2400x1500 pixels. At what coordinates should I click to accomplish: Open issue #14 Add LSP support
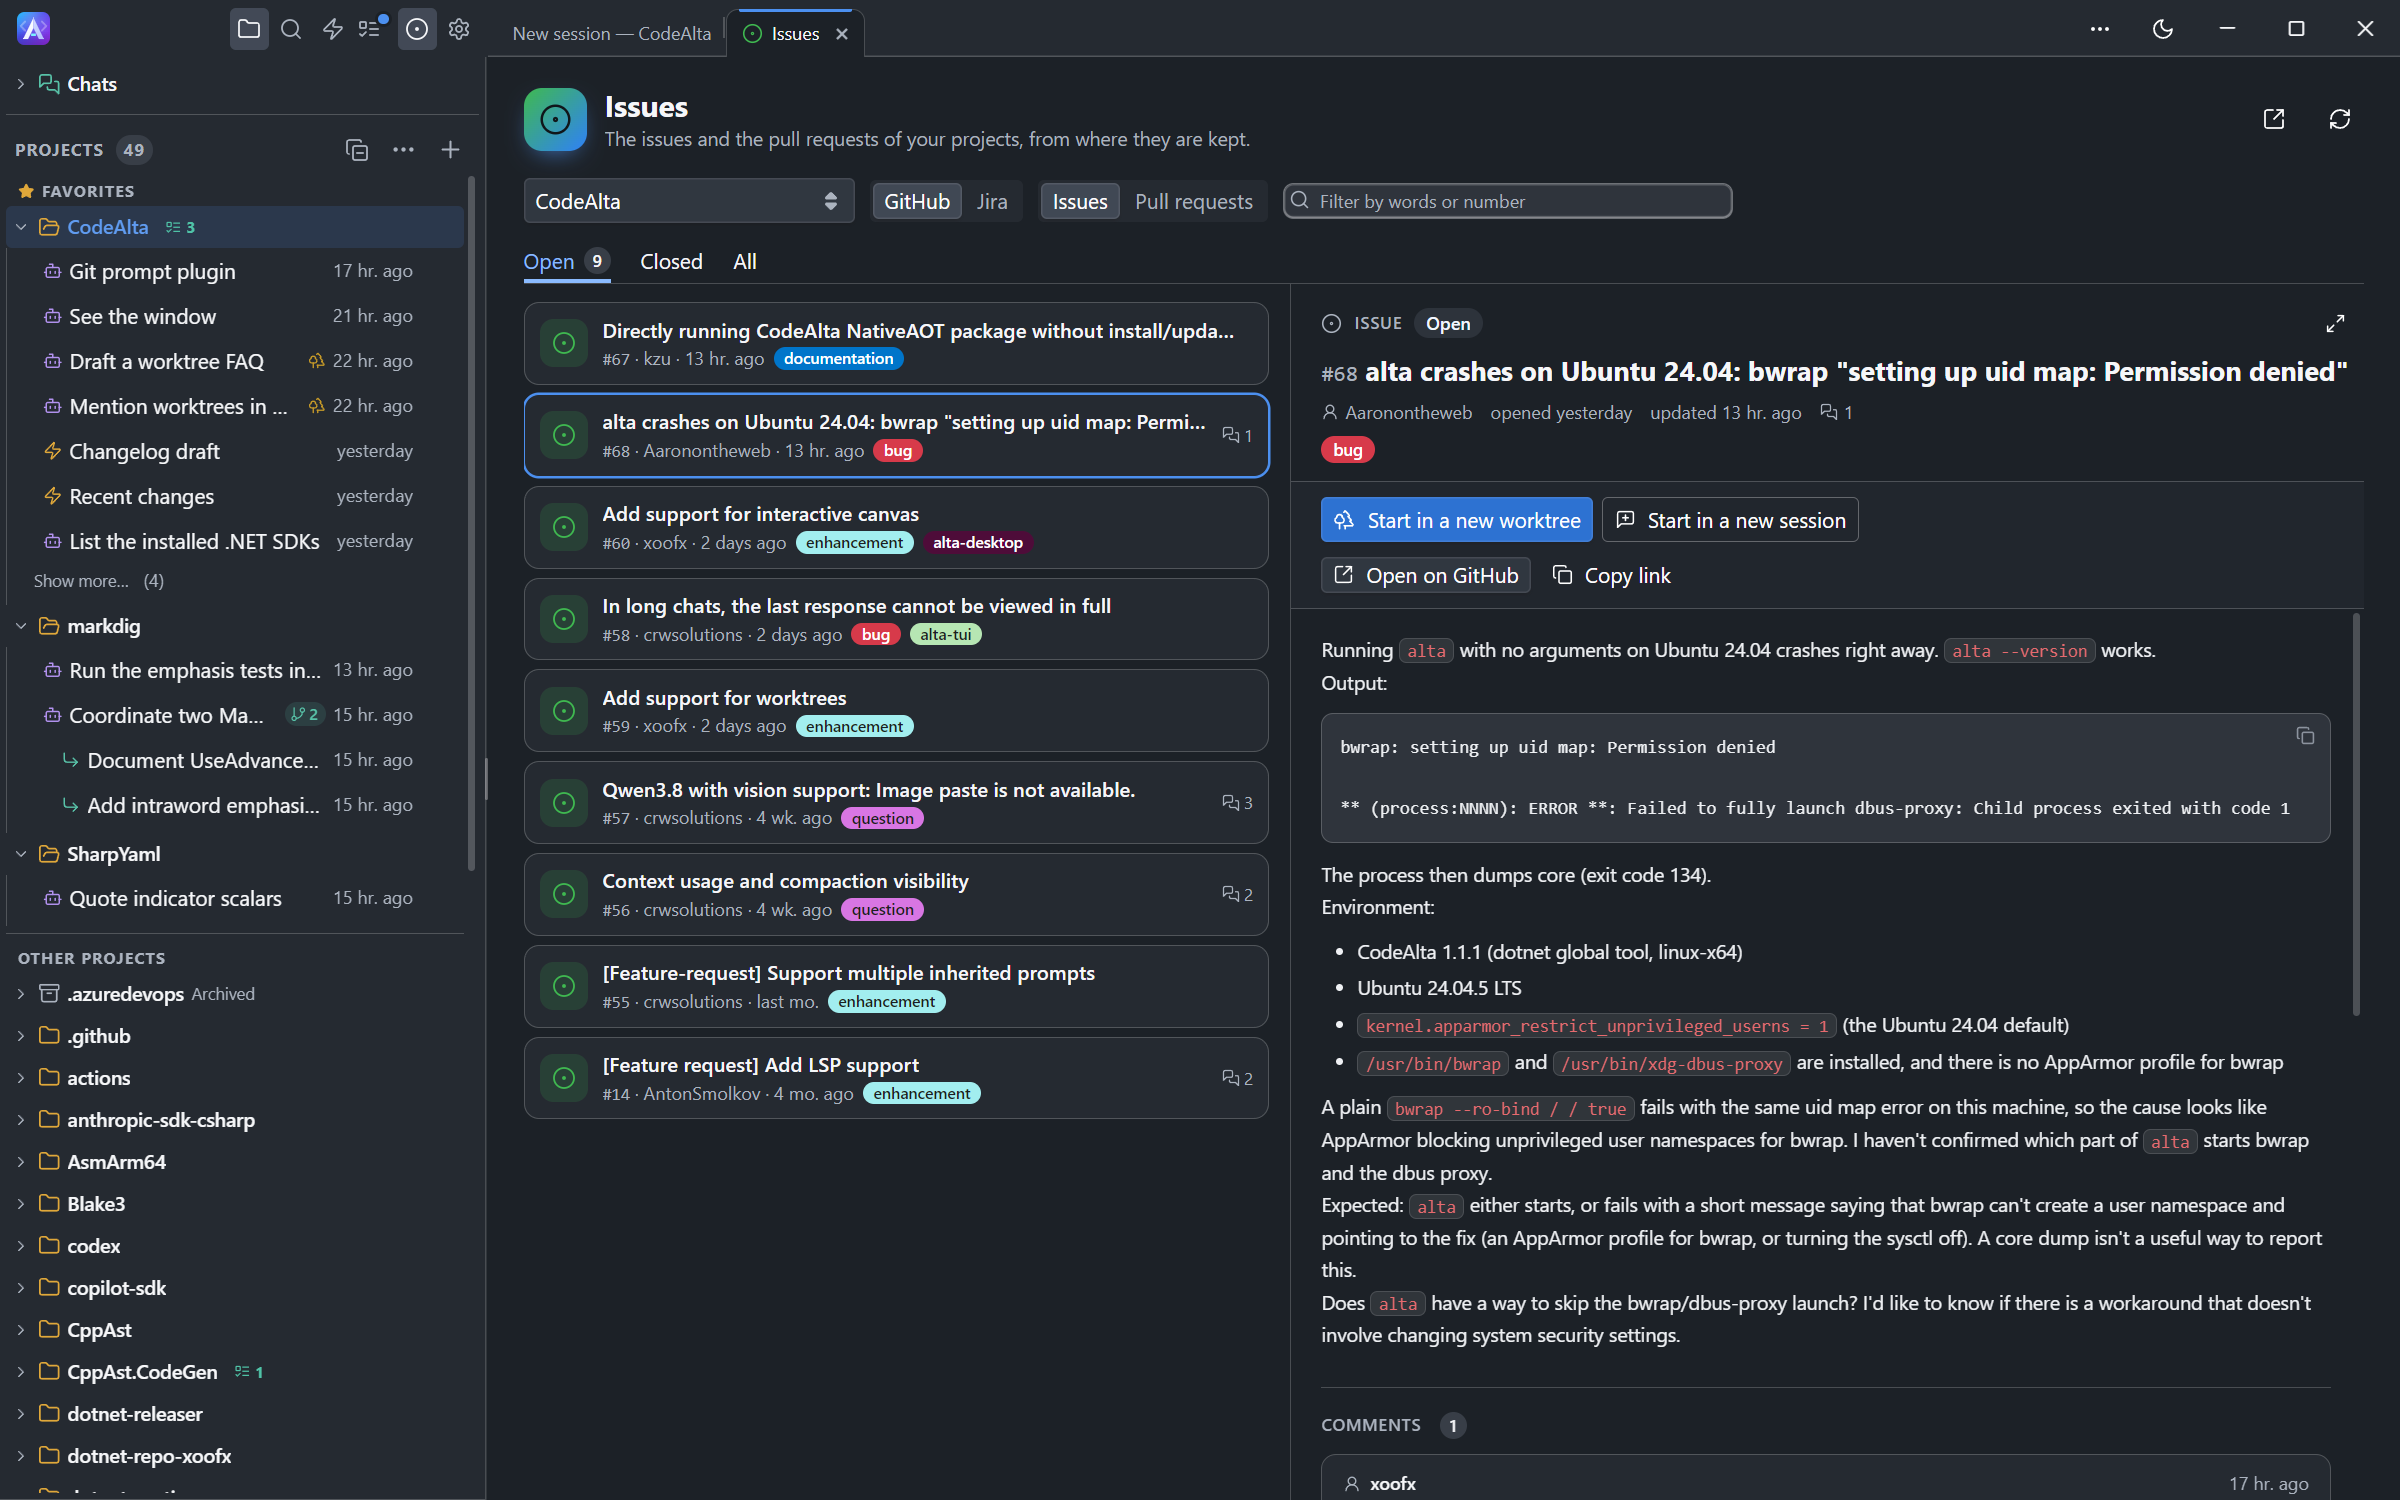(x=896, y=1078)
